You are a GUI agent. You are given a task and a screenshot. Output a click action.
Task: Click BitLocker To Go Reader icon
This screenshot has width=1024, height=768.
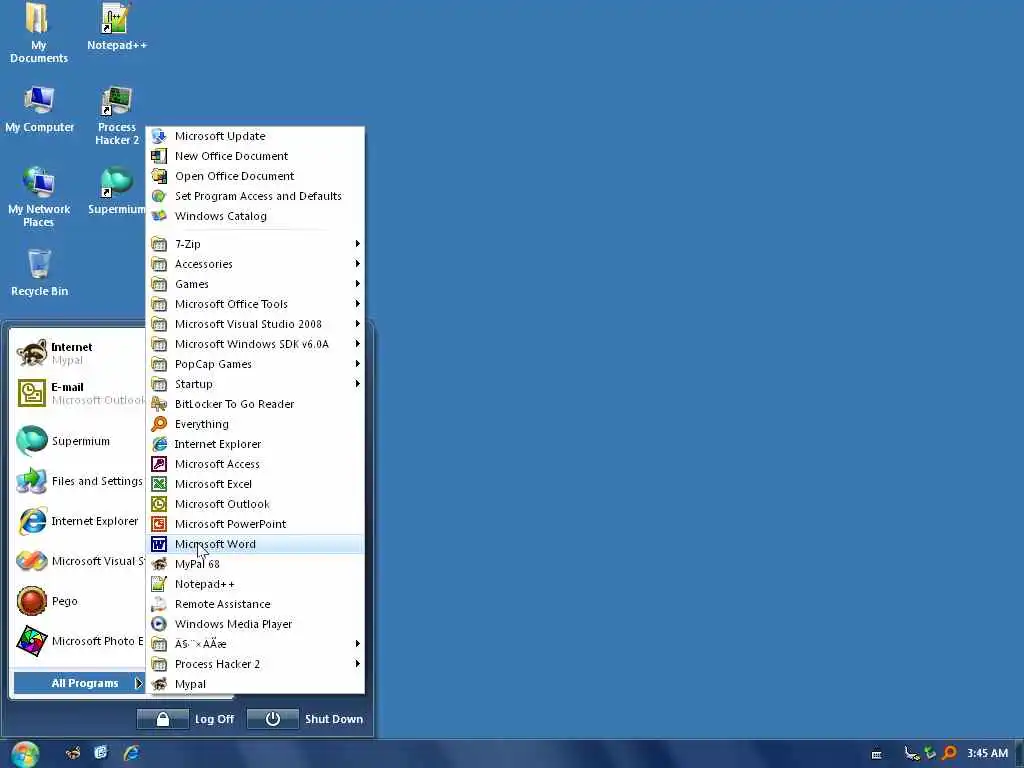[159, 404]
